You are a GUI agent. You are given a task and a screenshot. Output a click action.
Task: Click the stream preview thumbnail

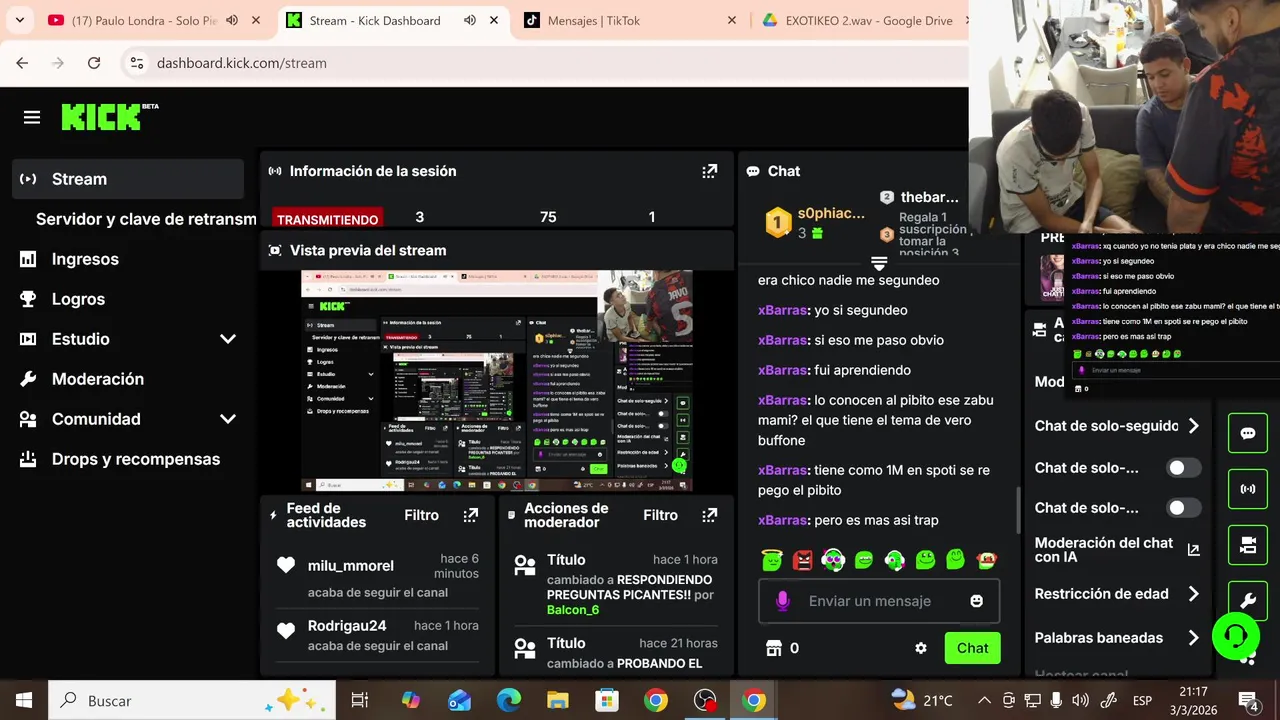pos(497,380)
